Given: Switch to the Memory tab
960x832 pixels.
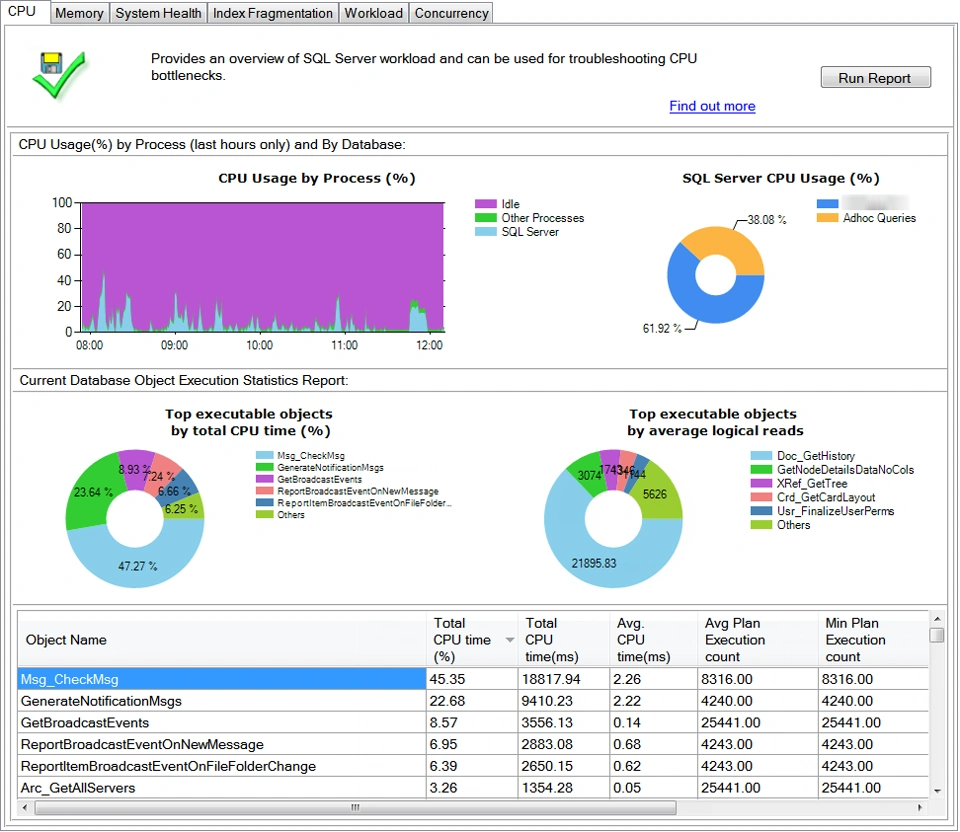Looking at the screenshot, I should 79,13.
